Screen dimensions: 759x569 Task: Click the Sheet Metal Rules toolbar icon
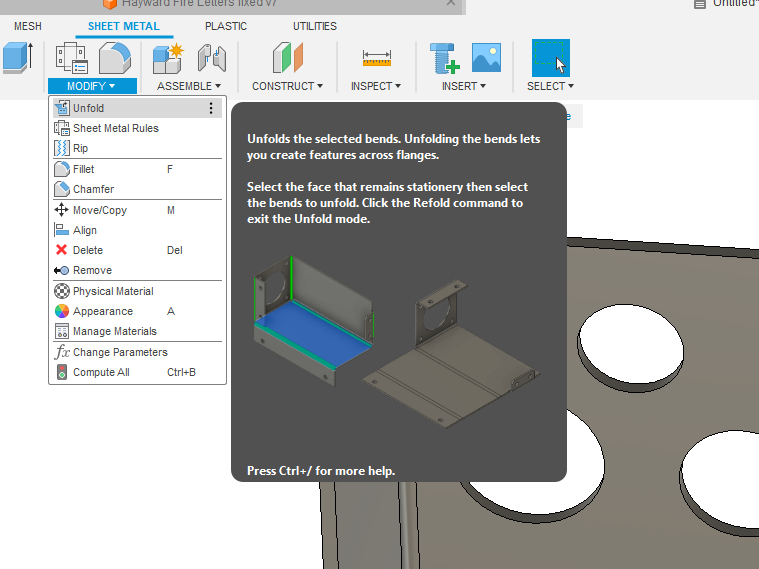coord(72,58)
